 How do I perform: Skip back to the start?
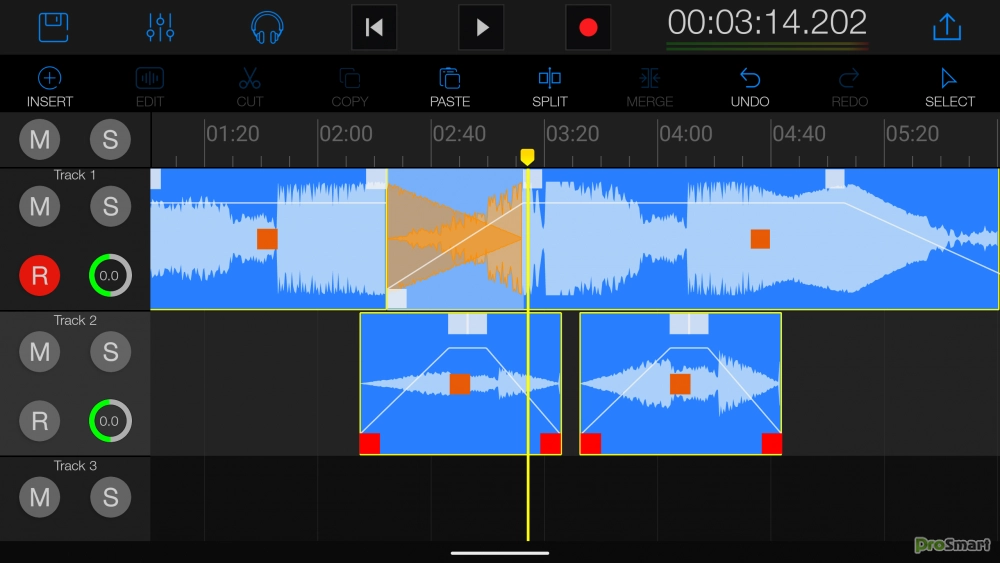(374, 27)
